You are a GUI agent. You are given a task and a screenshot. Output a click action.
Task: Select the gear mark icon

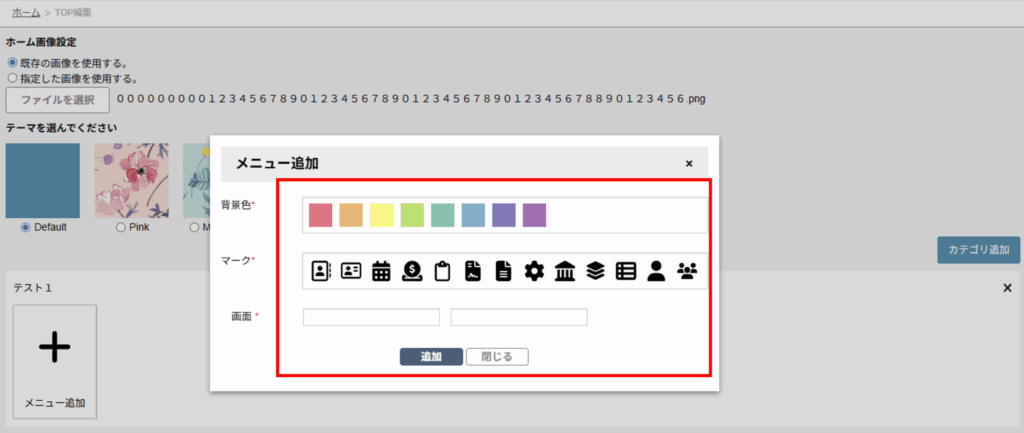coord(534,270)
